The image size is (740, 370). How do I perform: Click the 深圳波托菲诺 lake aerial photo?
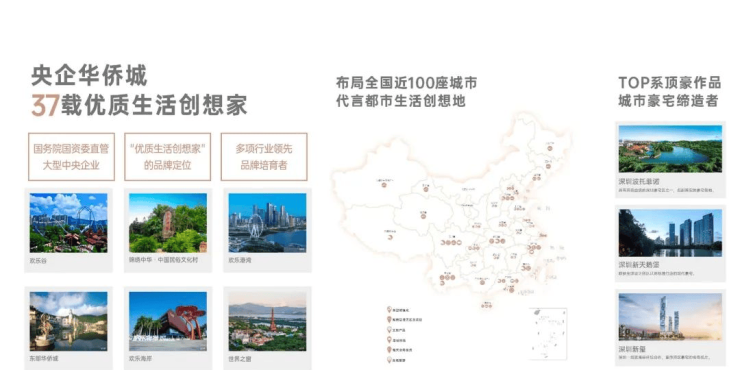670,149
